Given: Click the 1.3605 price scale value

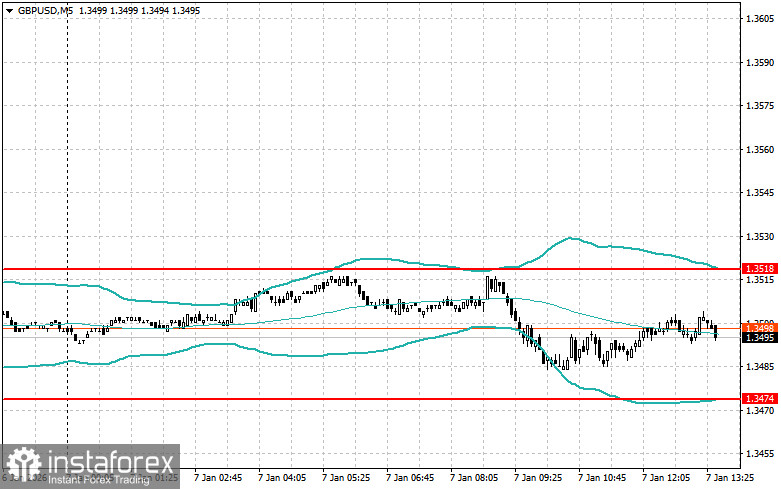Looking at the screenshot, I should pos(760,19).
